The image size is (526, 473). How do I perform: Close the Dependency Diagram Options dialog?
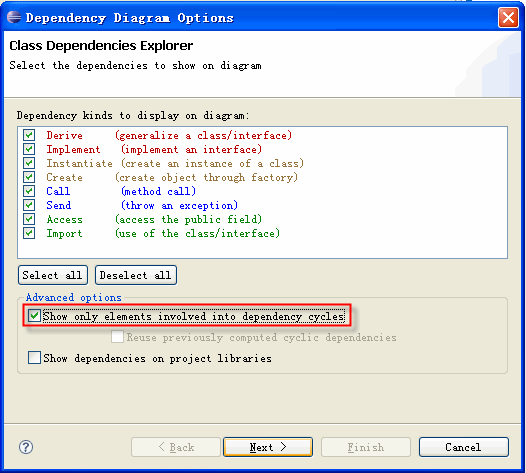pos(508,17)
